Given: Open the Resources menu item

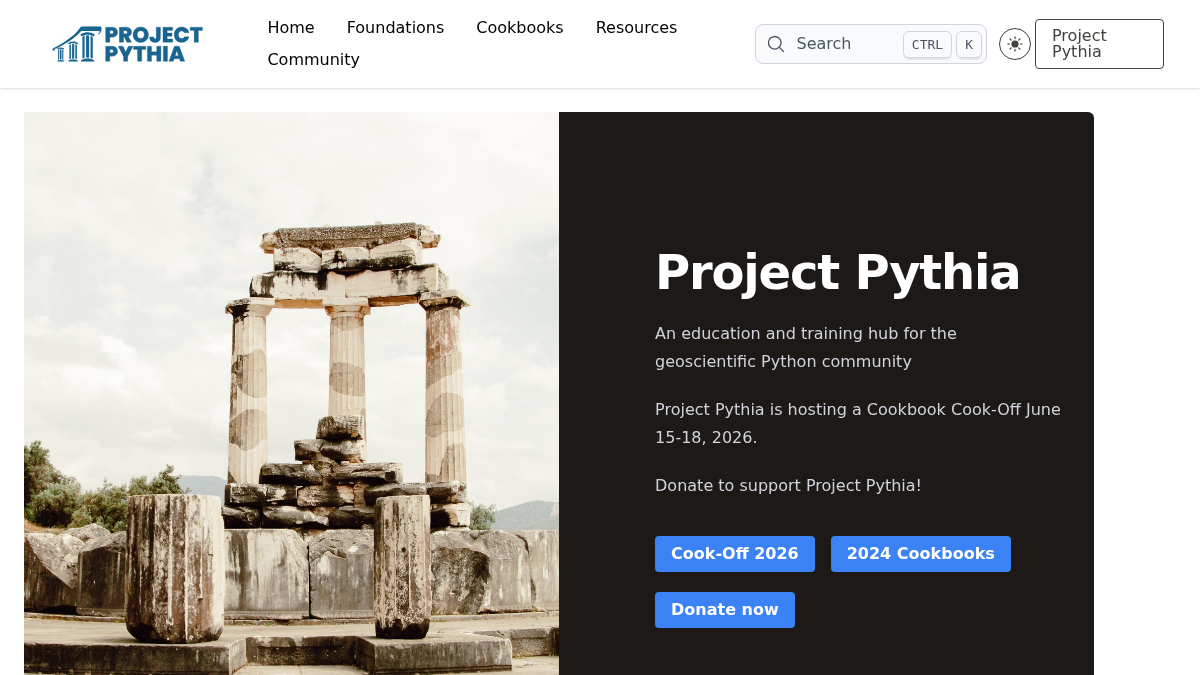Looking at the screenshot, I should [x=636, y=28].
